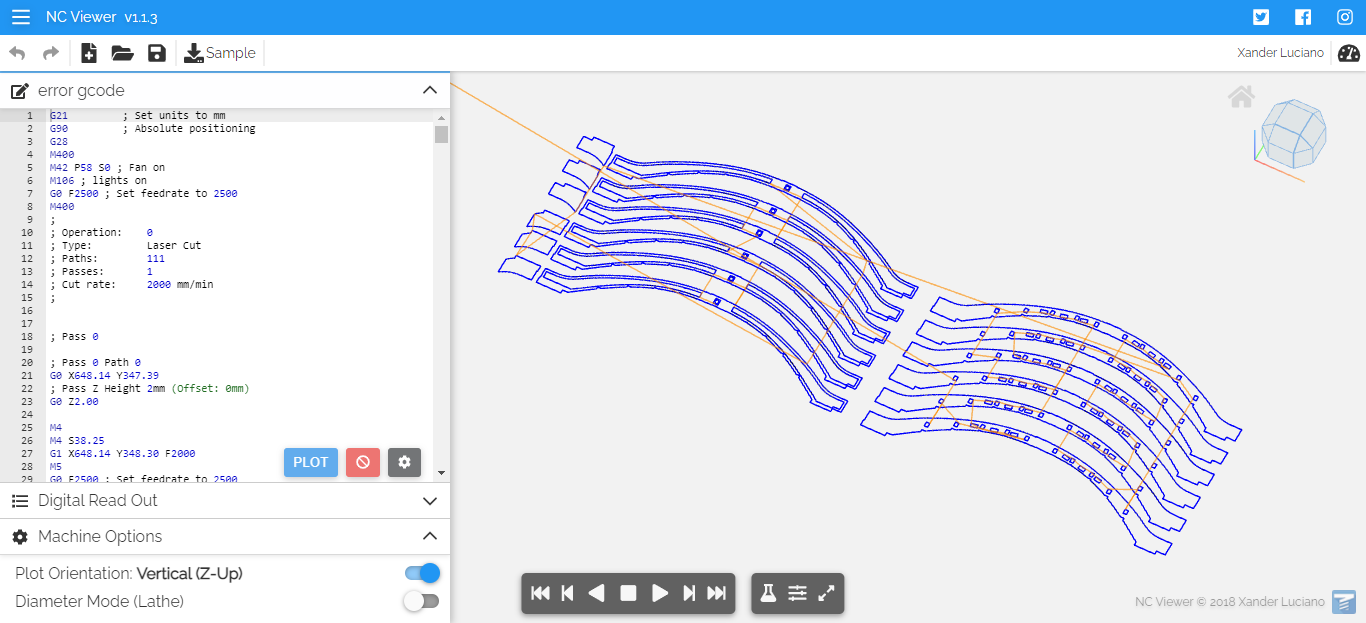
Task: Play the toolpath simulation forward
Action: point(659,593)
